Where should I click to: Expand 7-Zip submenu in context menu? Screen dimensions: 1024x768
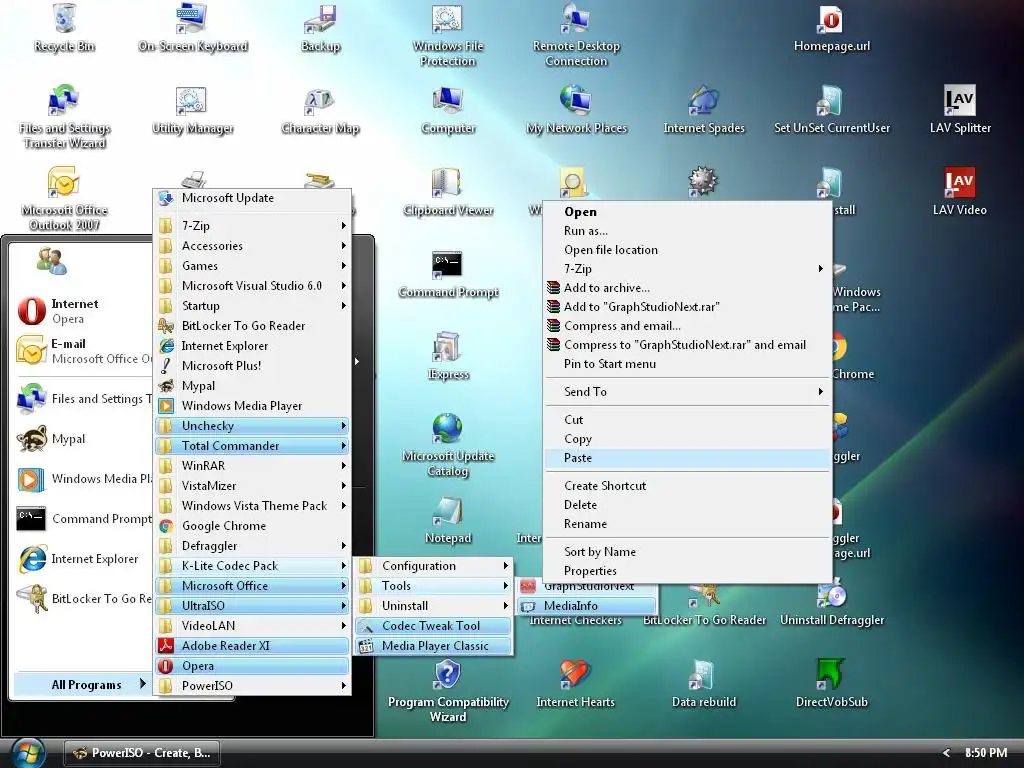tap(687, 268)
